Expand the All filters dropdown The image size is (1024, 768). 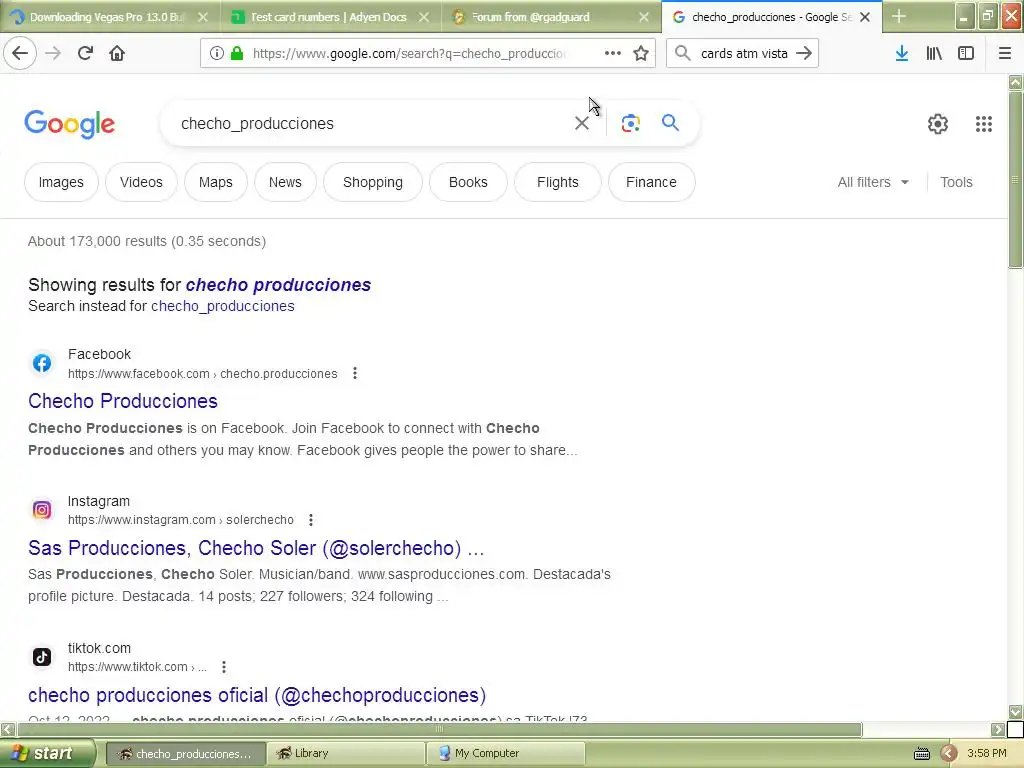873,182
